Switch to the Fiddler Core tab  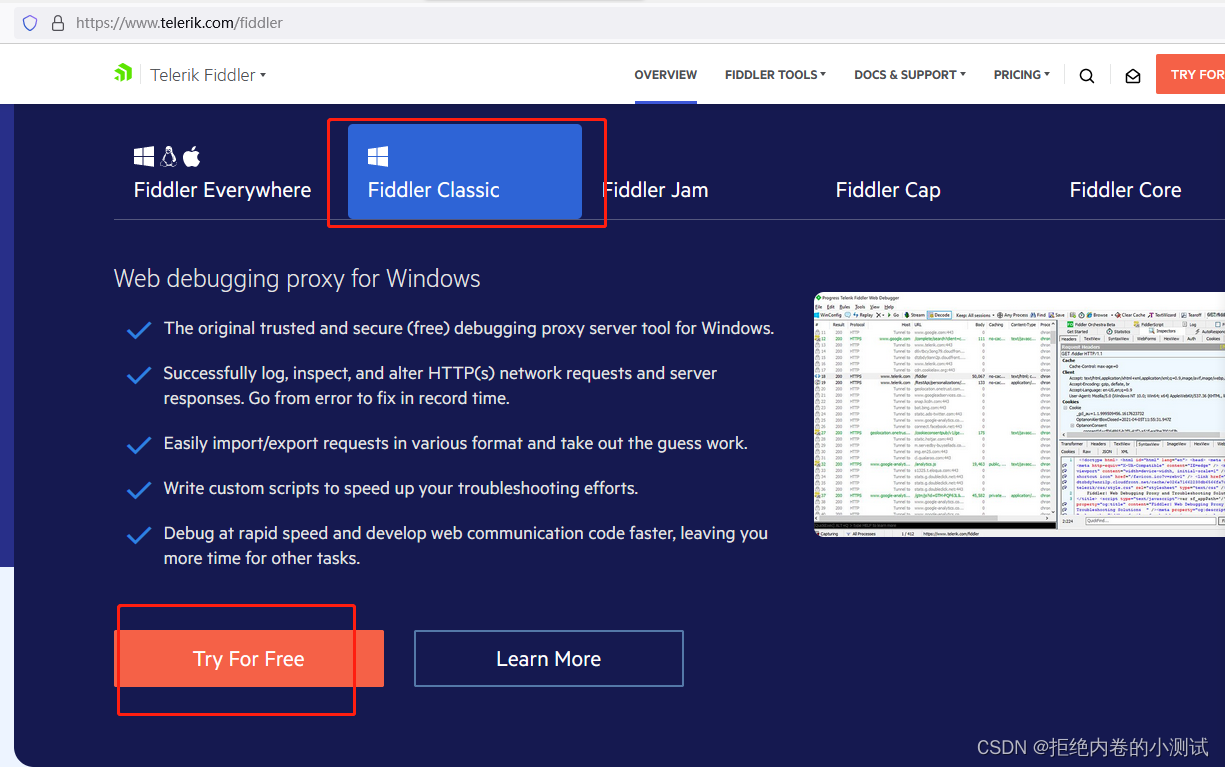tap(1125, 189)
